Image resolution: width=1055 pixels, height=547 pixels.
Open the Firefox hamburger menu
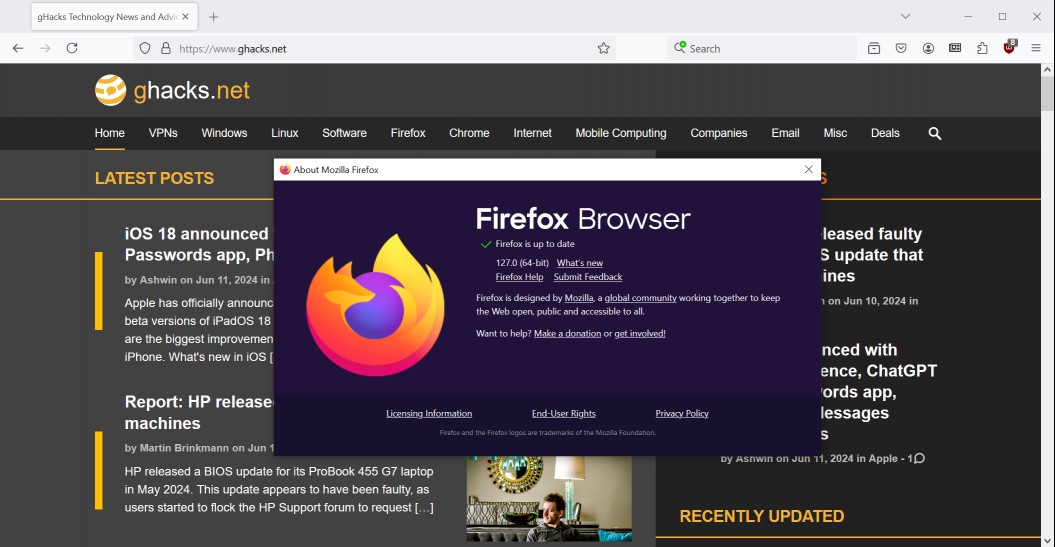[1036, 48]
